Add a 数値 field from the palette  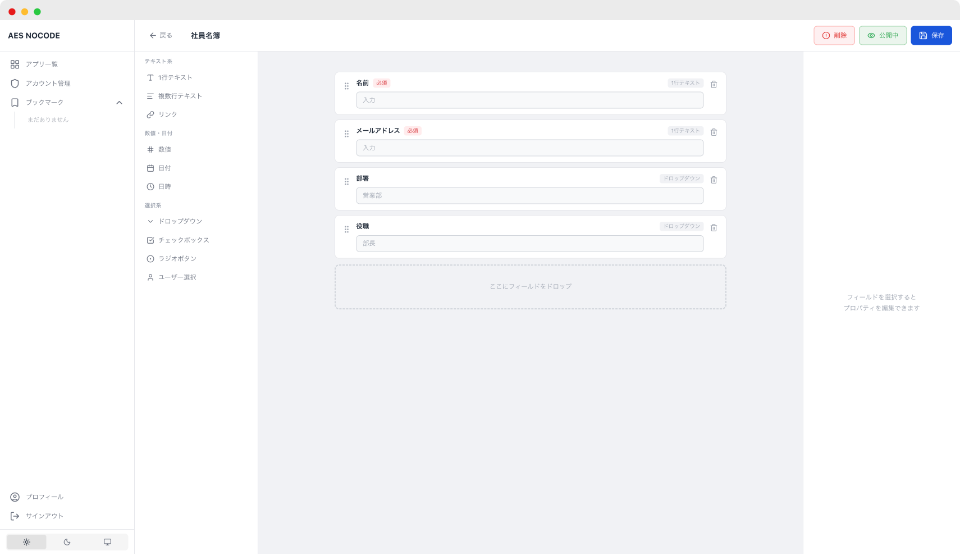click(x=166, y=149)
